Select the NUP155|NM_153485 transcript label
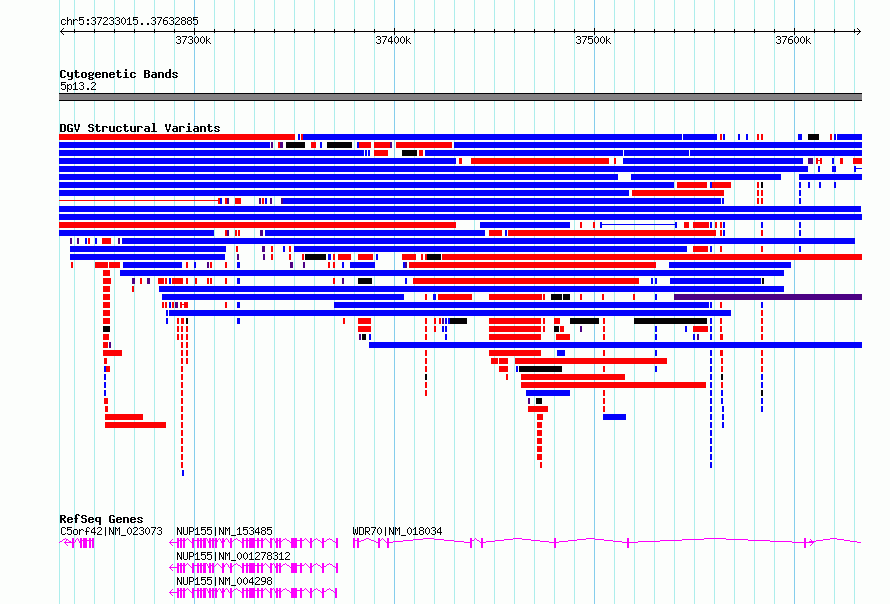The height and width of the screenshot is (604, 890). pos(224,531)
